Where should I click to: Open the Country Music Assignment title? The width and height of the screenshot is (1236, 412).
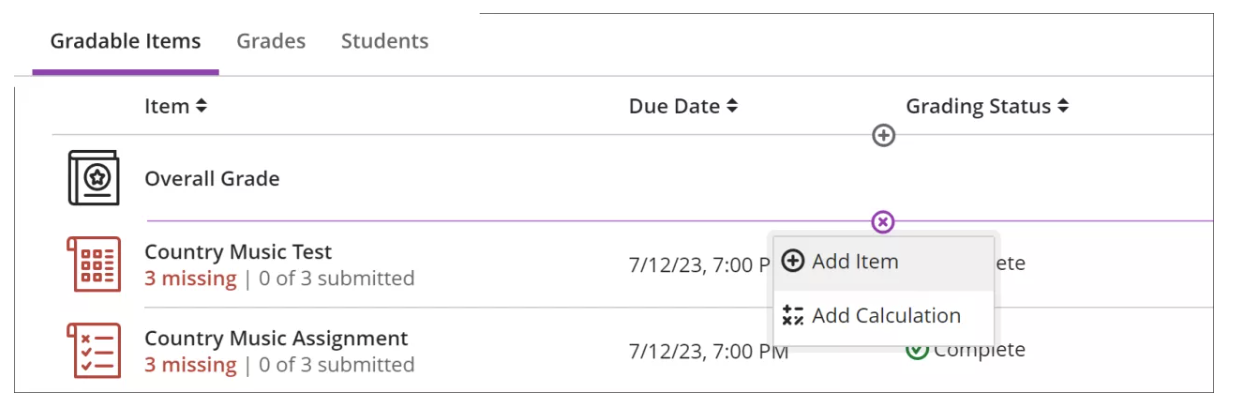point(276,338)
